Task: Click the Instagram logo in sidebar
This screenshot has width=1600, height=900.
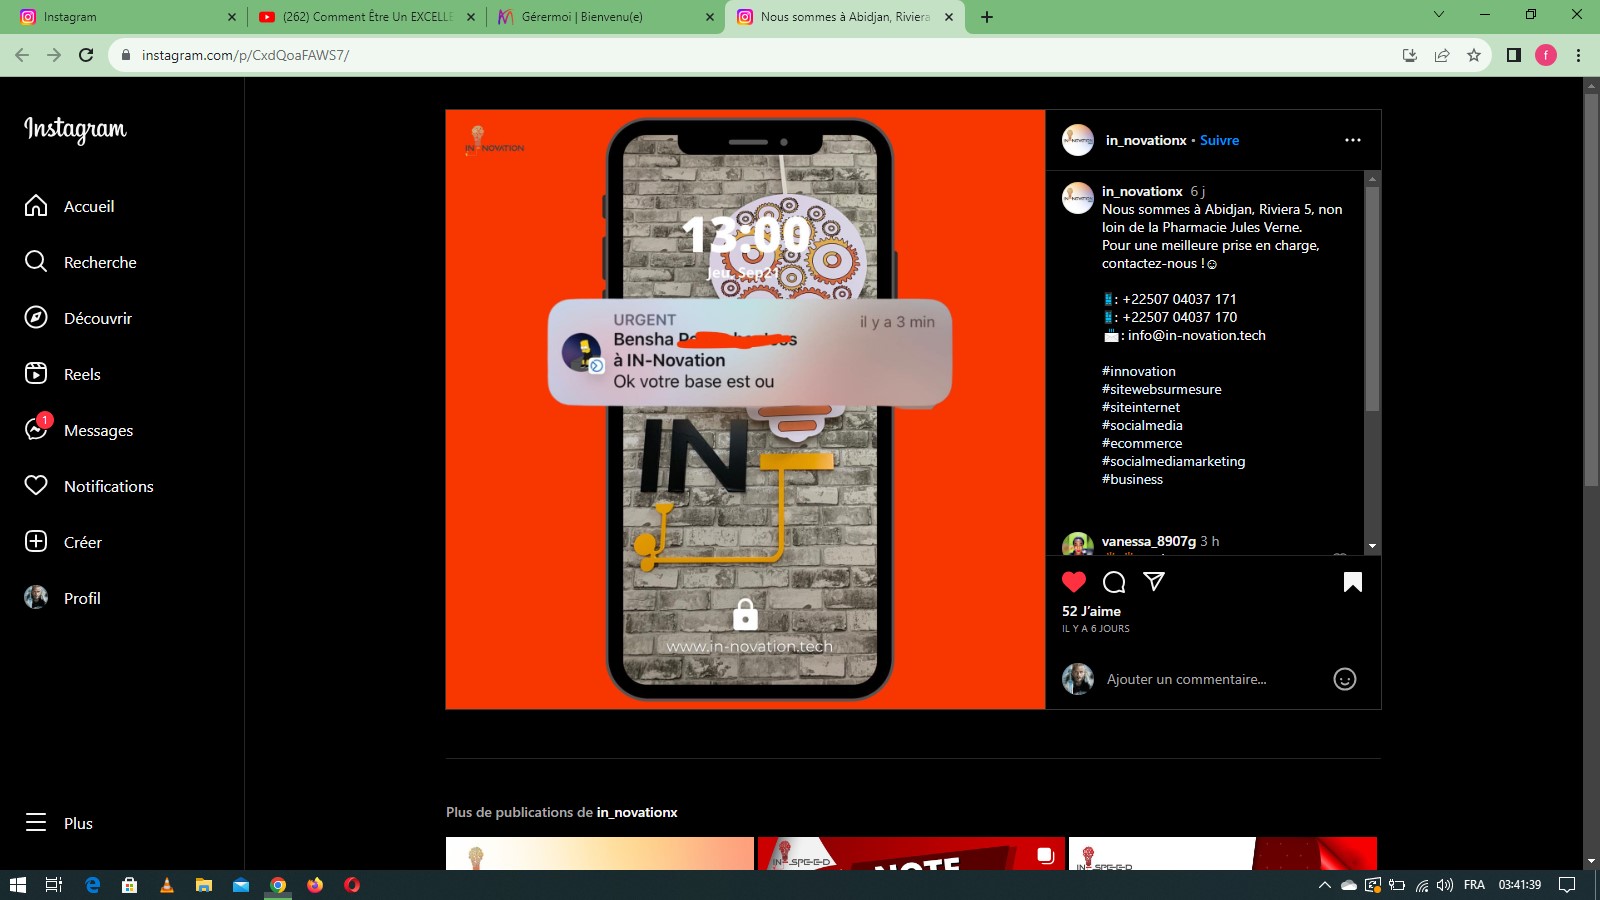Action: pos(75,129)
